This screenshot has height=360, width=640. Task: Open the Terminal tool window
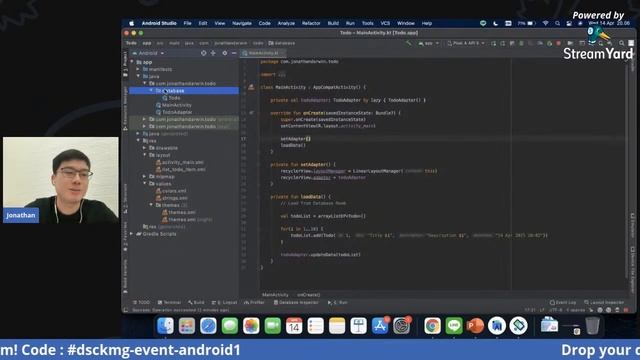click(169, 302)
